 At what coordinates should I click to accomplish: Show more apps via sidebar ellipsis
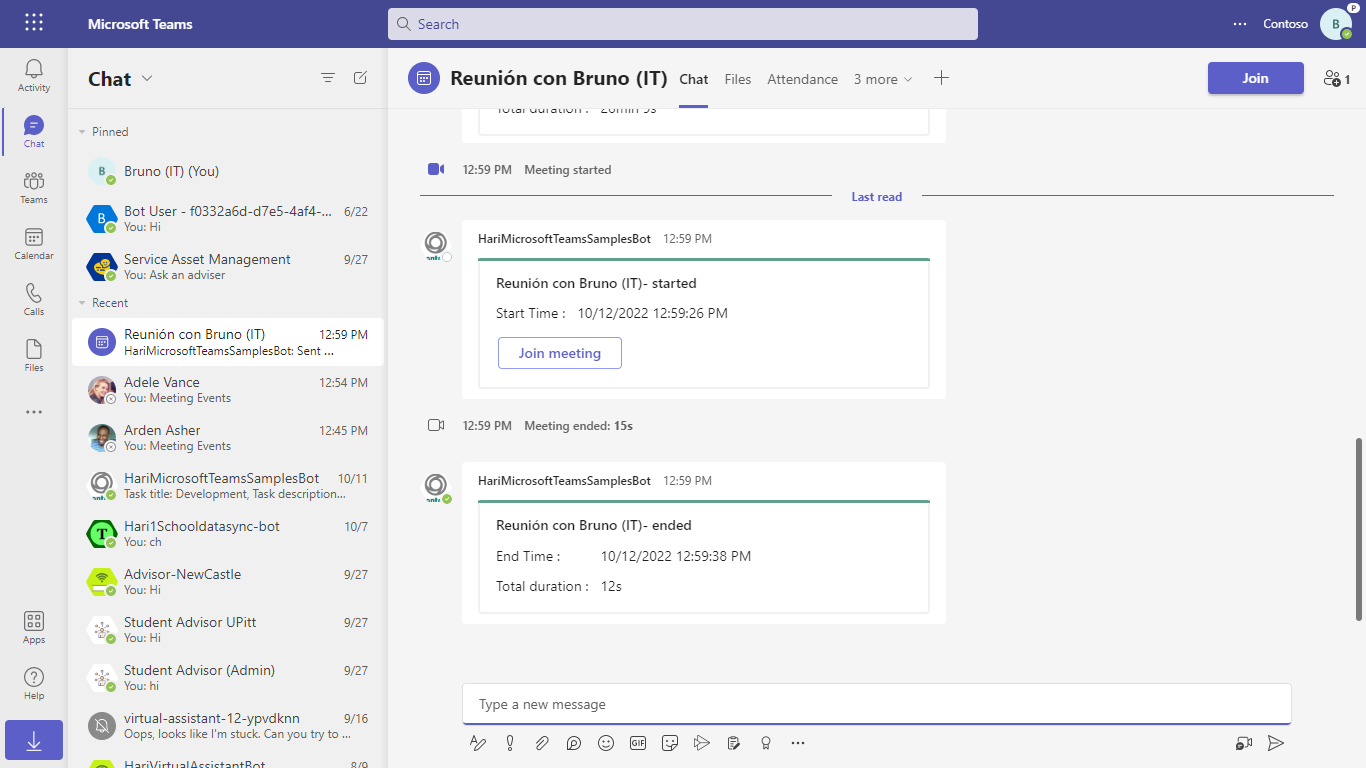click(x=34, y=411)
